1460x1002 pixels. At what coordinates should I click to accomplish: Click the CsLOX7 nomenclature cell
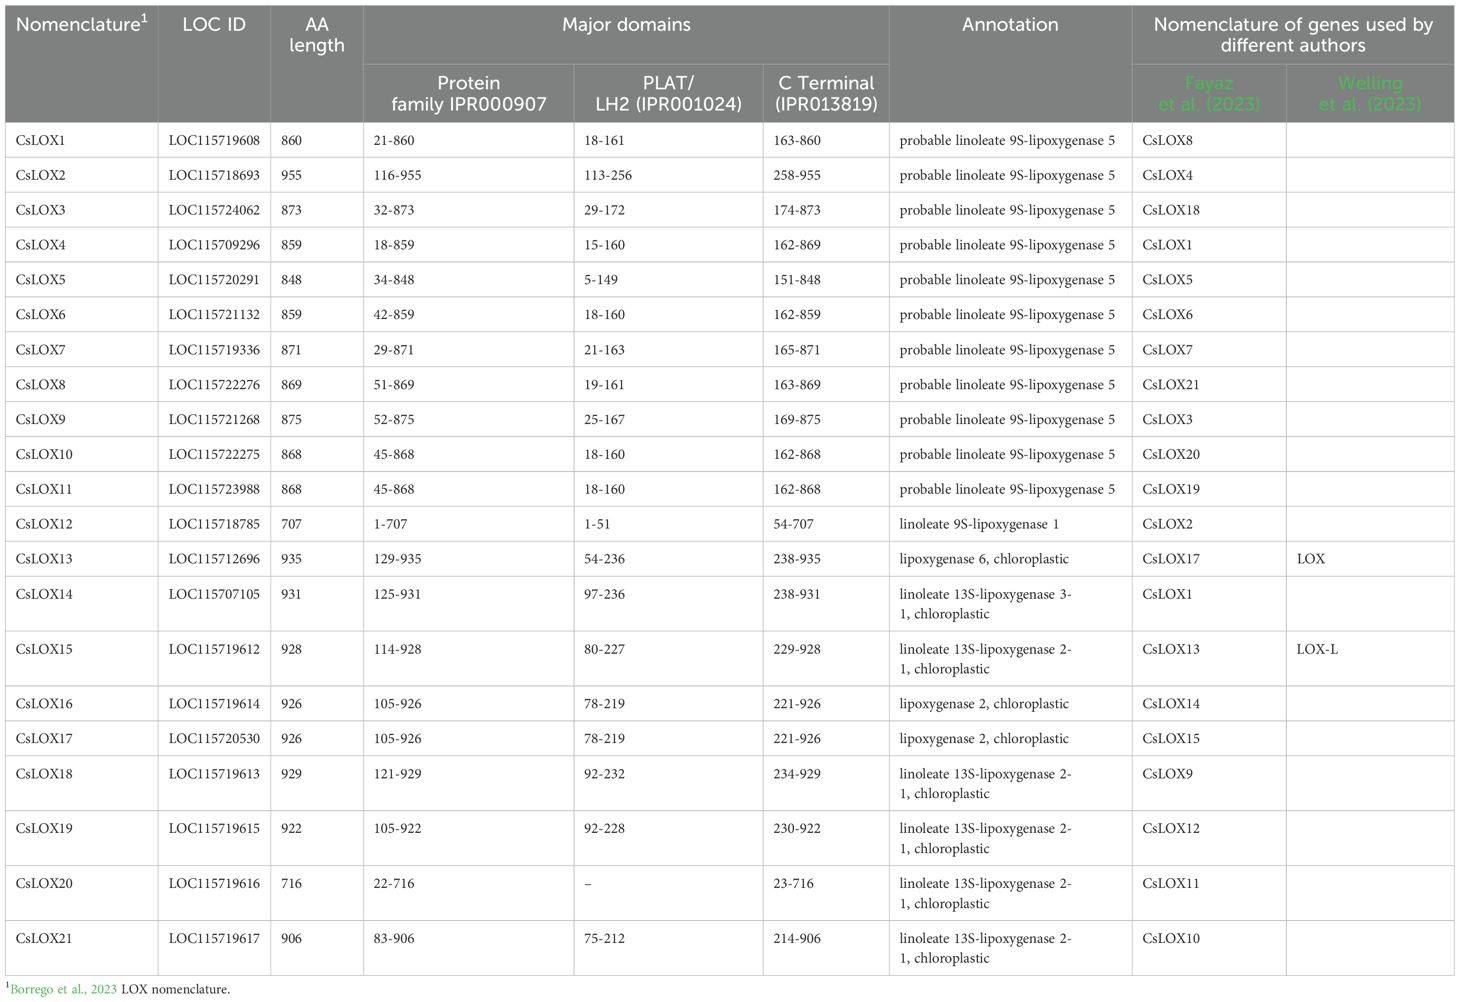[x=40, y=351]
